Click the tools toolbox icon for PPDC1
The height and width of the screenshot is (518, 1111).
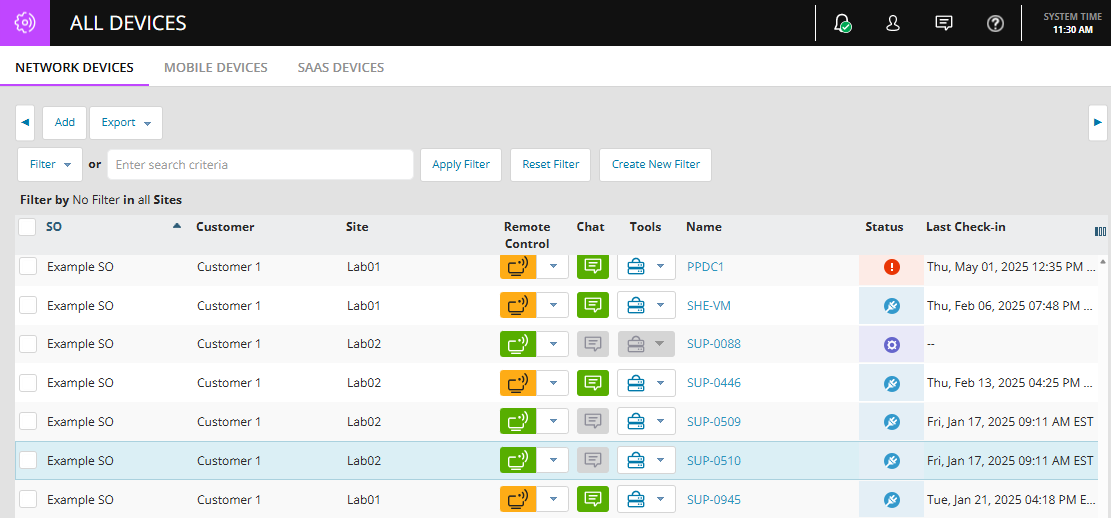635,267
